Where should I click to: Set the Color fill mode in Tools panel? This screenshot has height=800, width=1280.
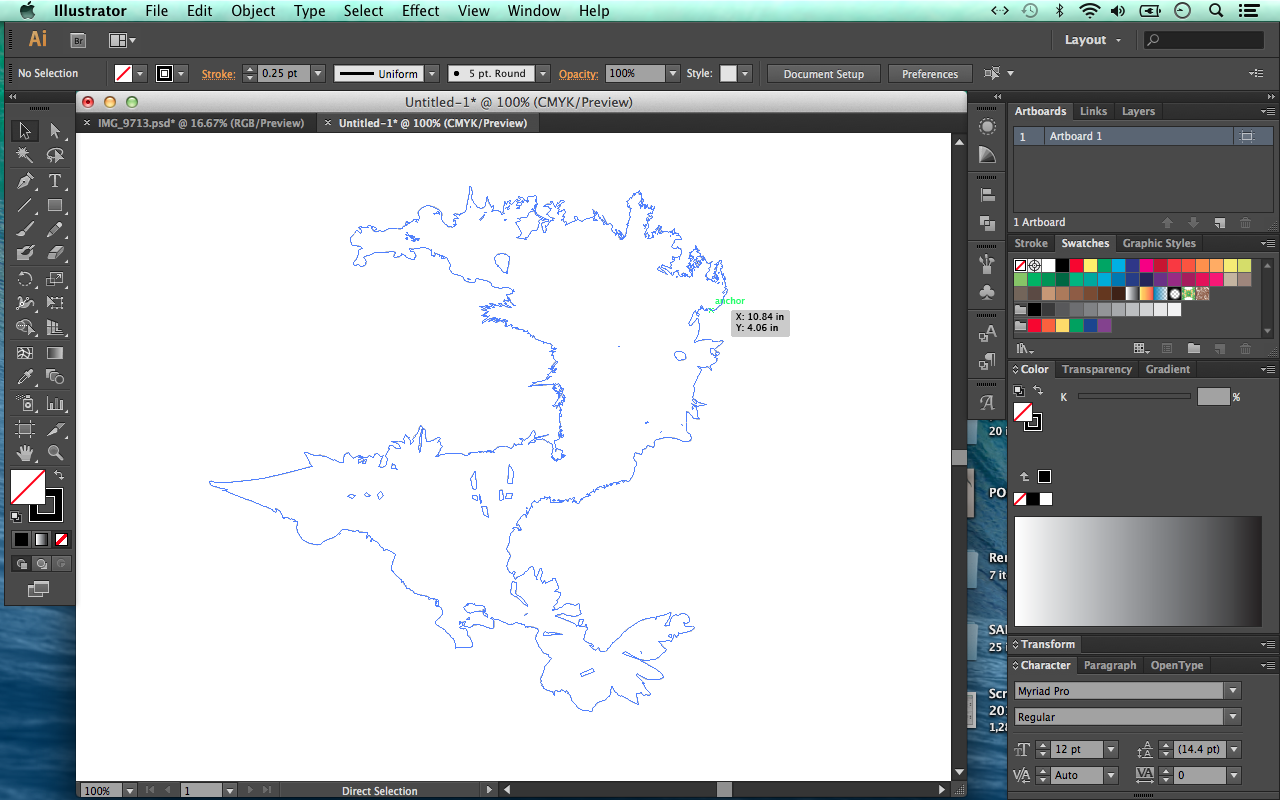tap(21, 539)
